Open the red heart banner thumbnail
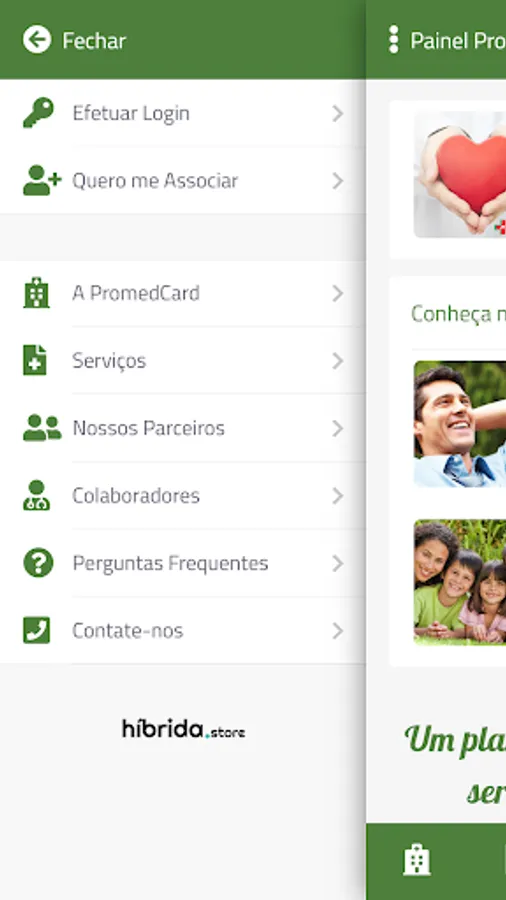506x900 pixels. 460,174
